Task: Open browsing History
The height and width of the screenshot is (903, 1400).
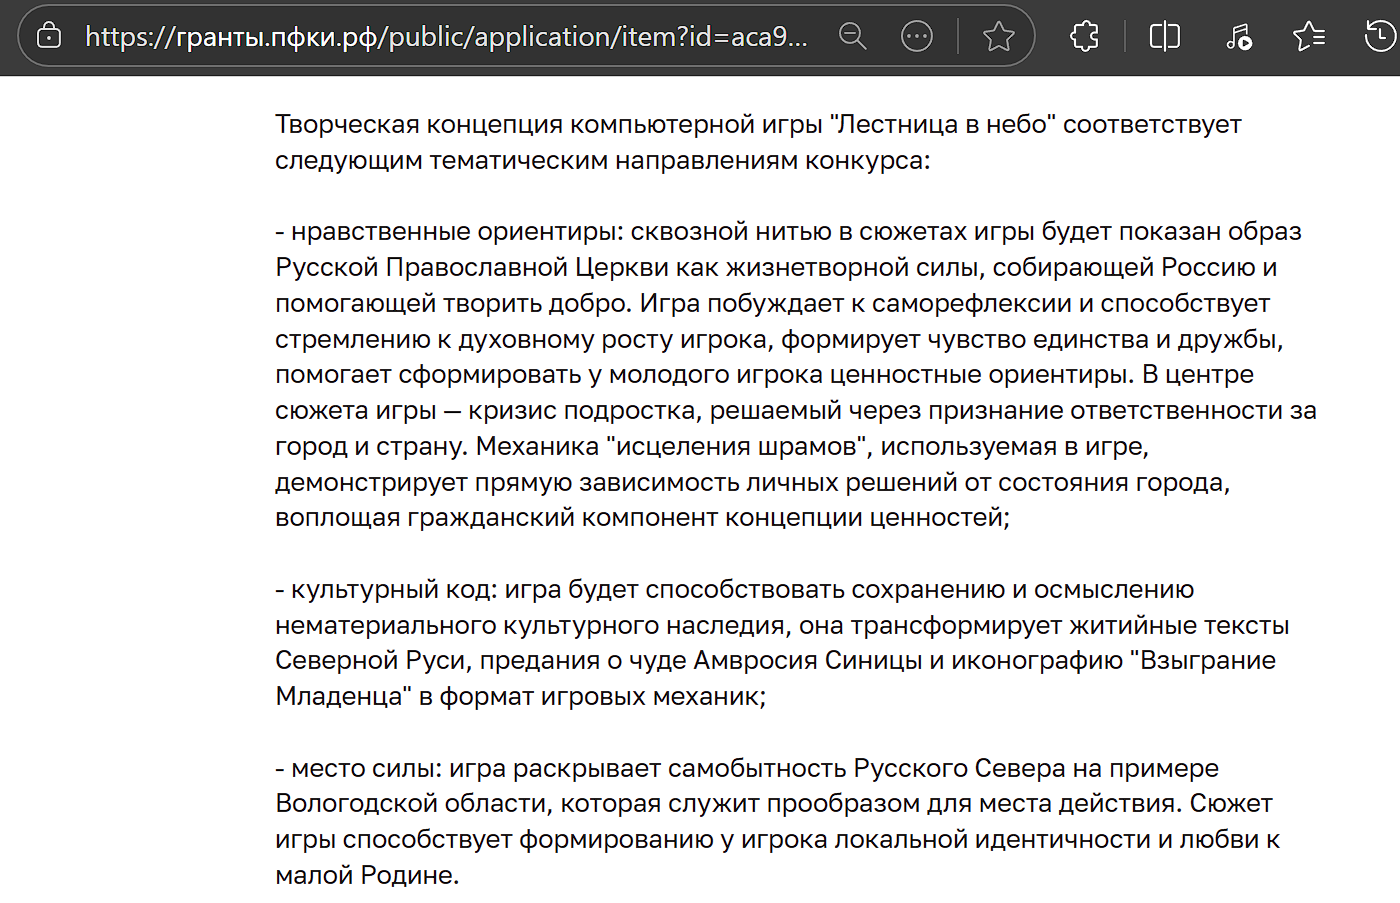Action: (x=1380, y=37)
